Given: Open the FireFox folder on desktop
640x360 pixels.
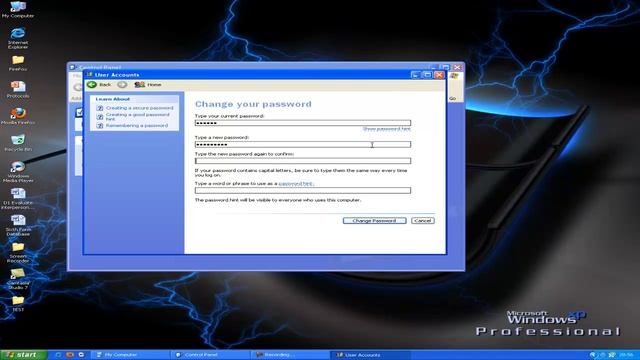Looking at the screenshot, I should [18, 63].
